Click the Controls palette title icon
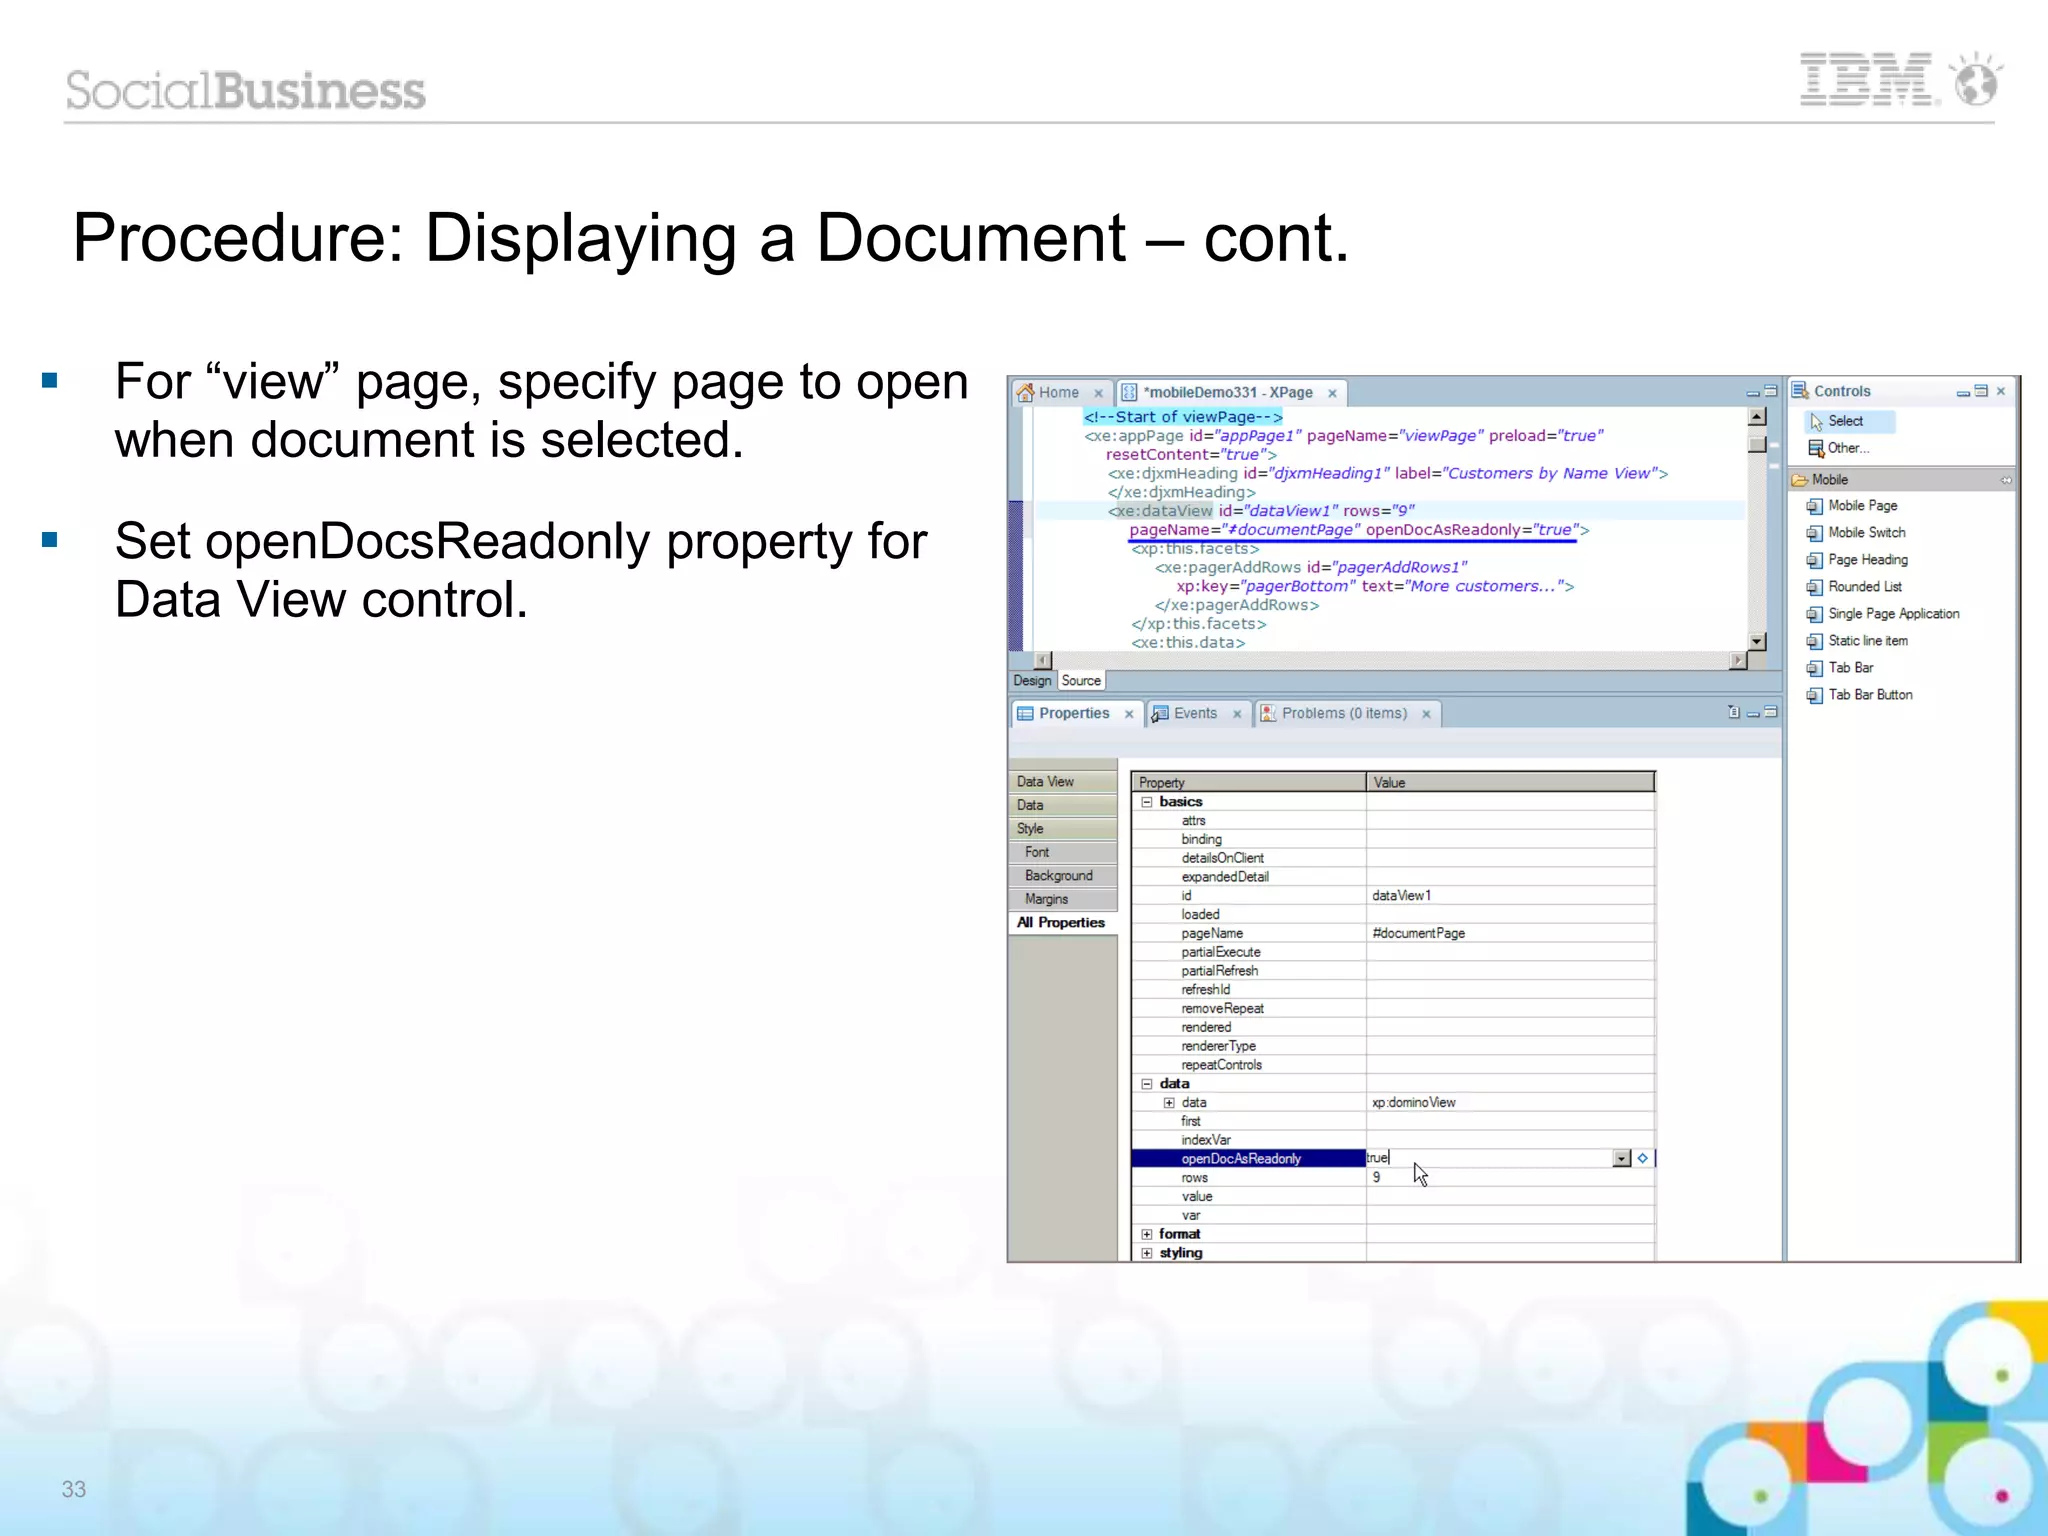Image resolution: width=2048 pixels, height=1536 pixels. 1800,391
